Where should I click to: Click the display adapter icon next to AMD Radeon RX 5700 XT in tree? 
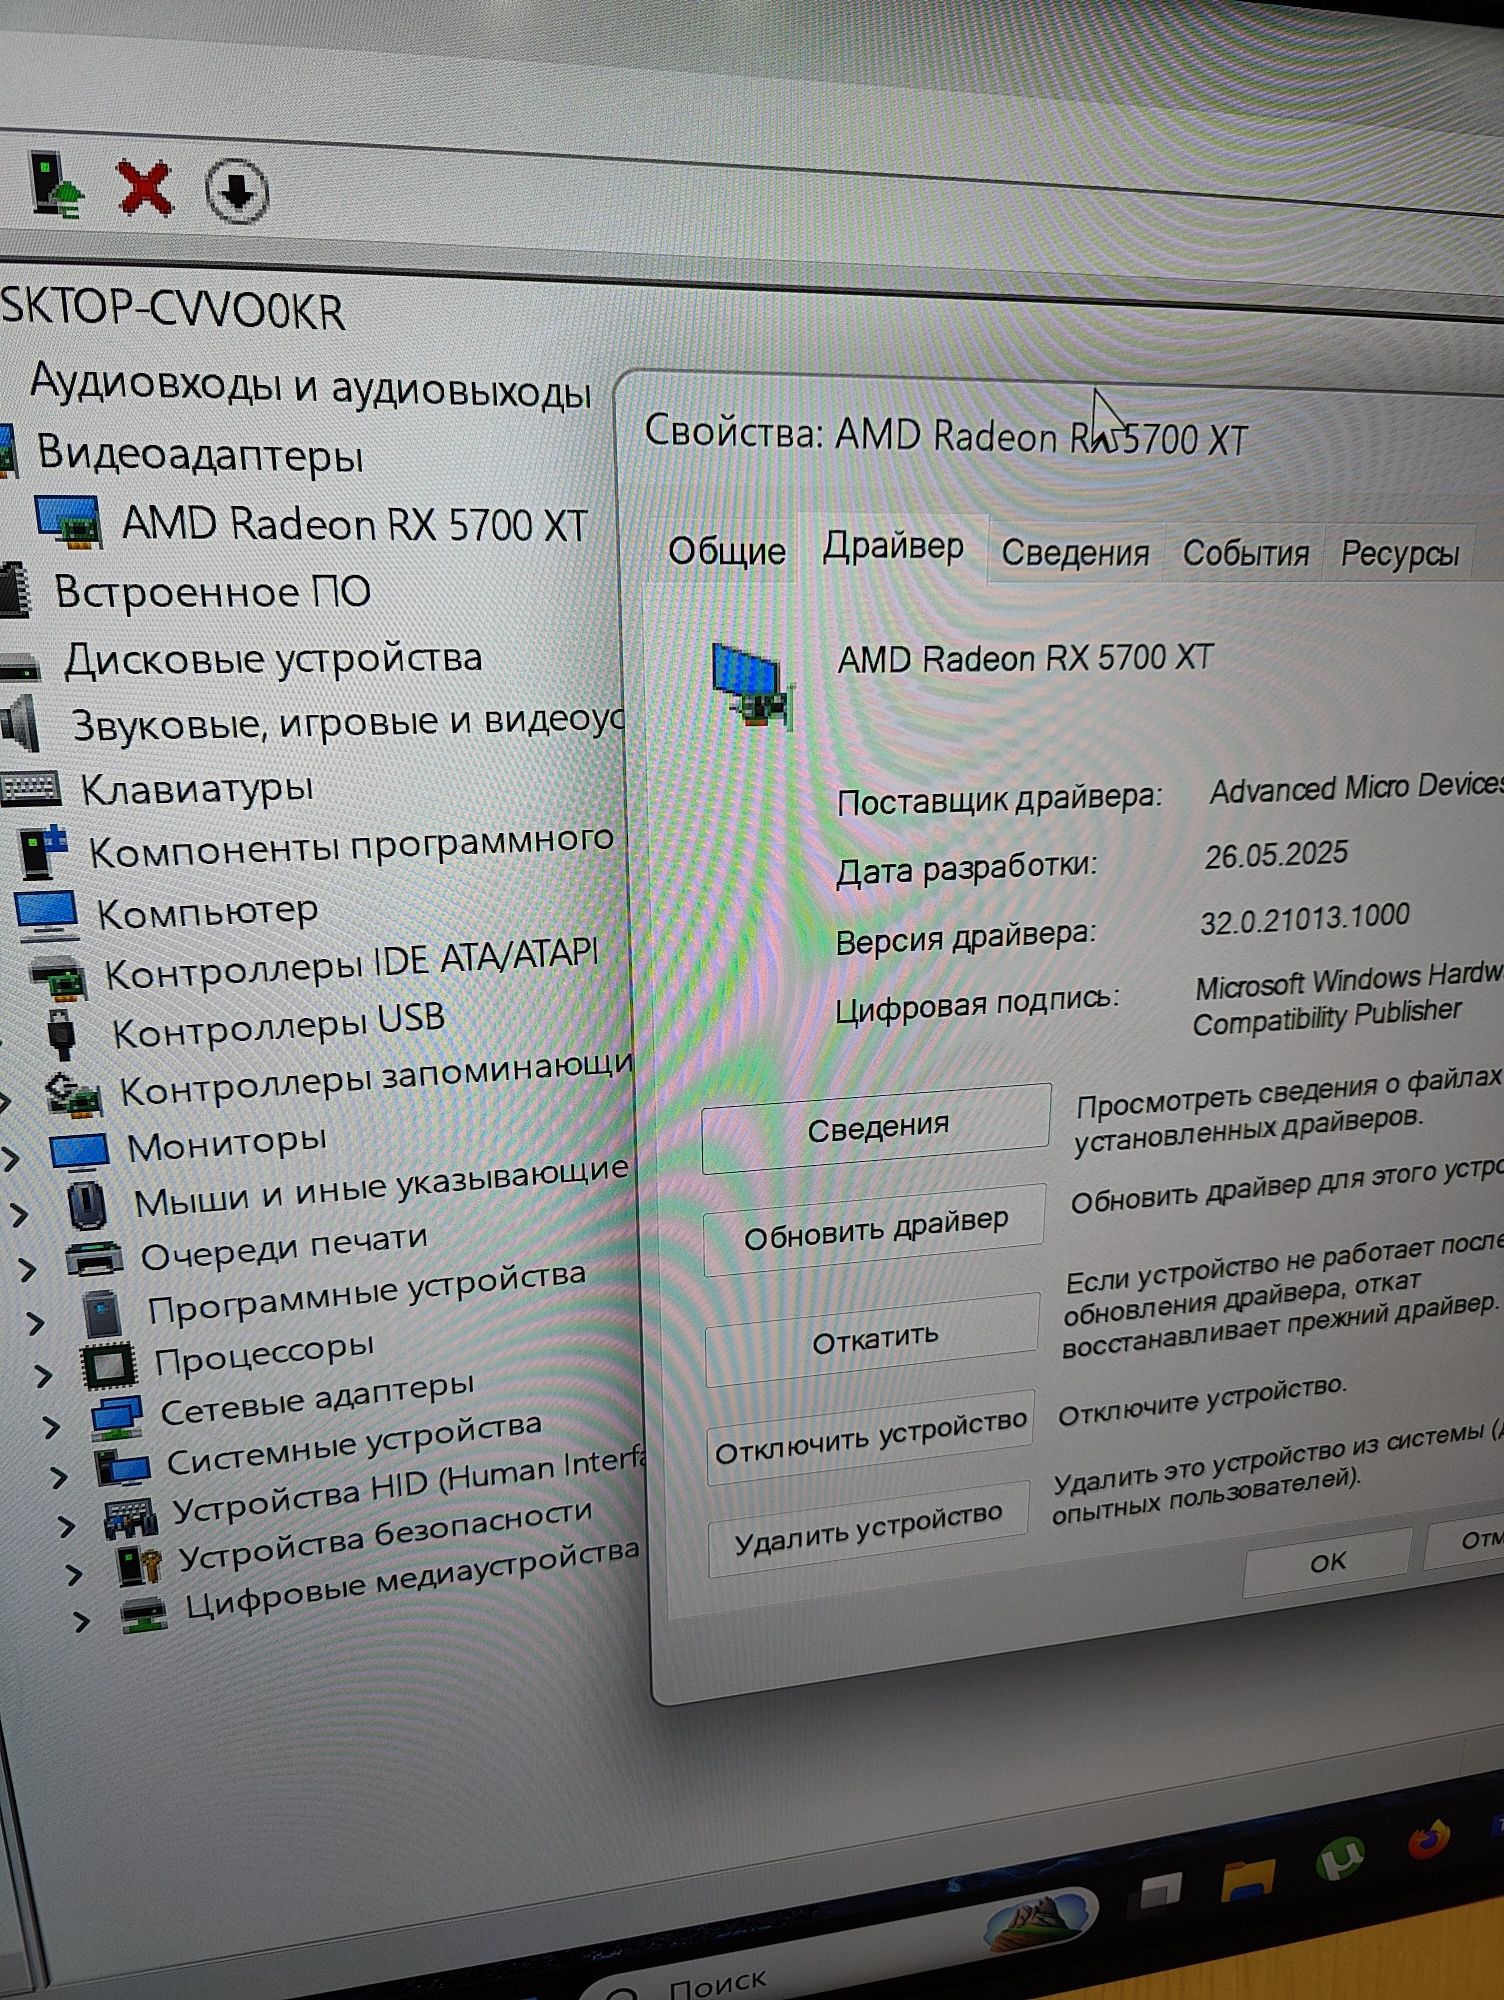tap(68, 522)
